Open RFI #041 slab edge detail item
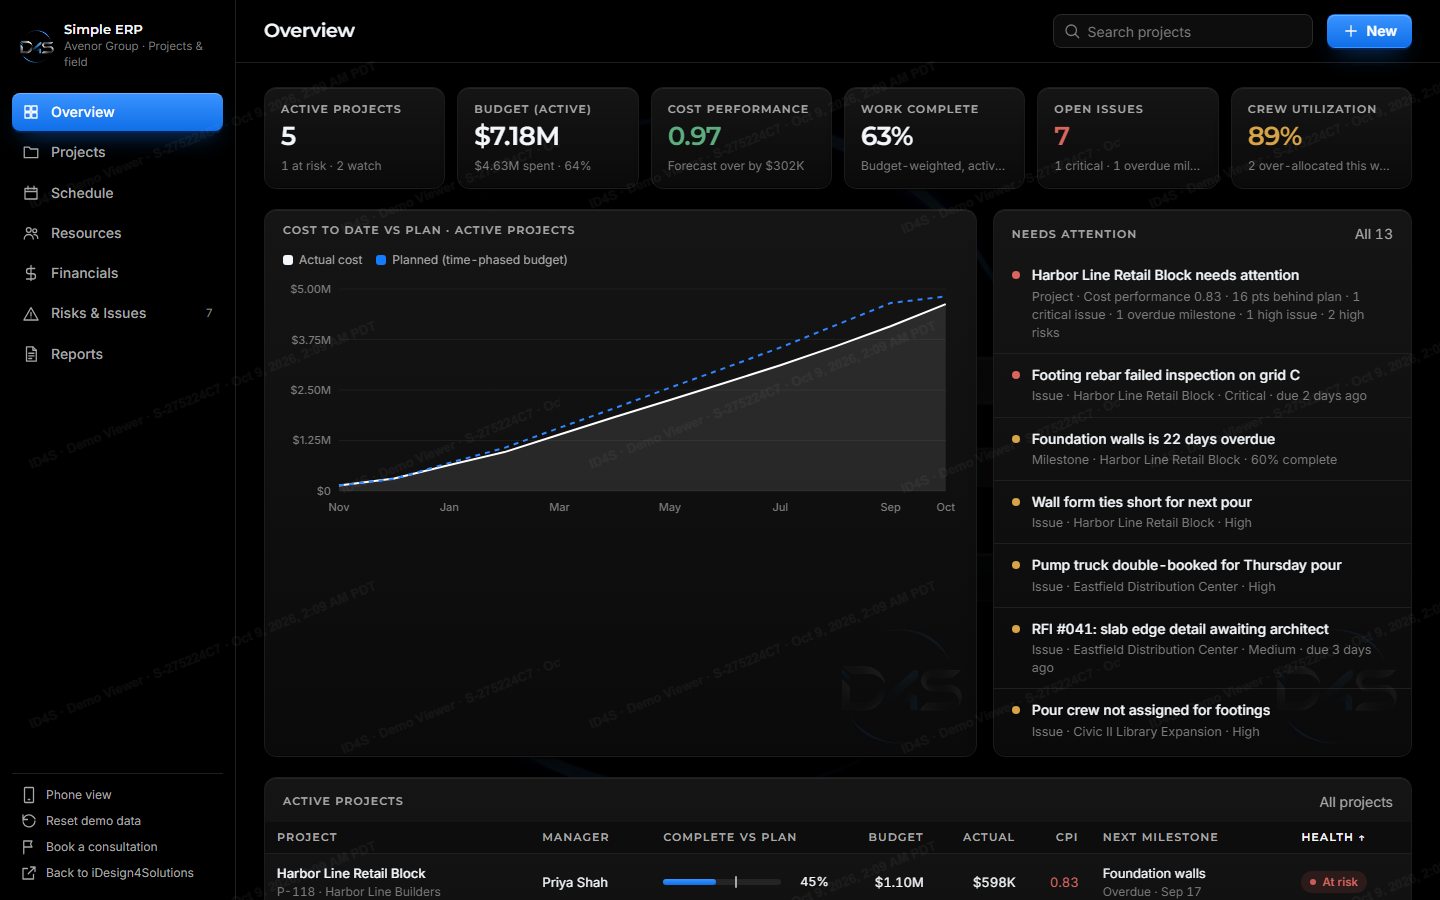 tap(1202, 648)
